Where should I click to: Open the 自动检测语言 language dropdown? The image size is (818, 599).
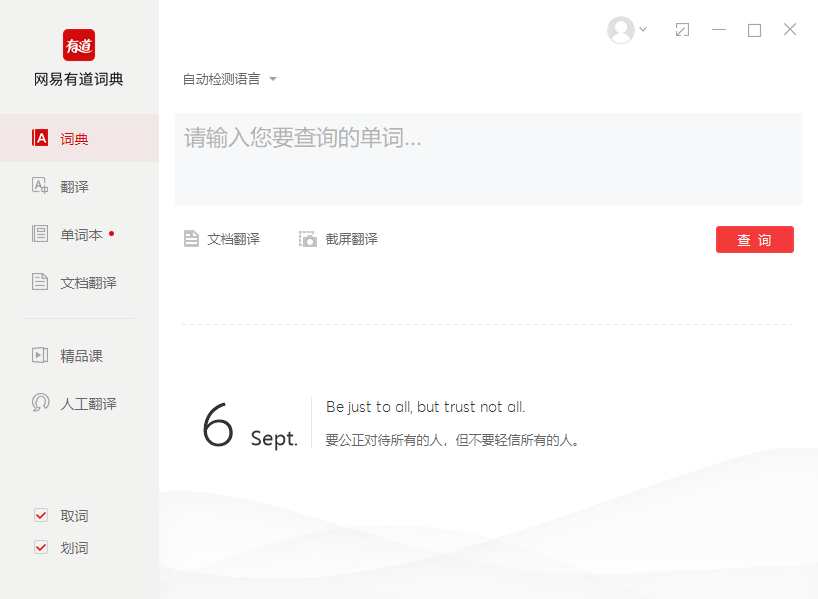(x=222, y=79)
